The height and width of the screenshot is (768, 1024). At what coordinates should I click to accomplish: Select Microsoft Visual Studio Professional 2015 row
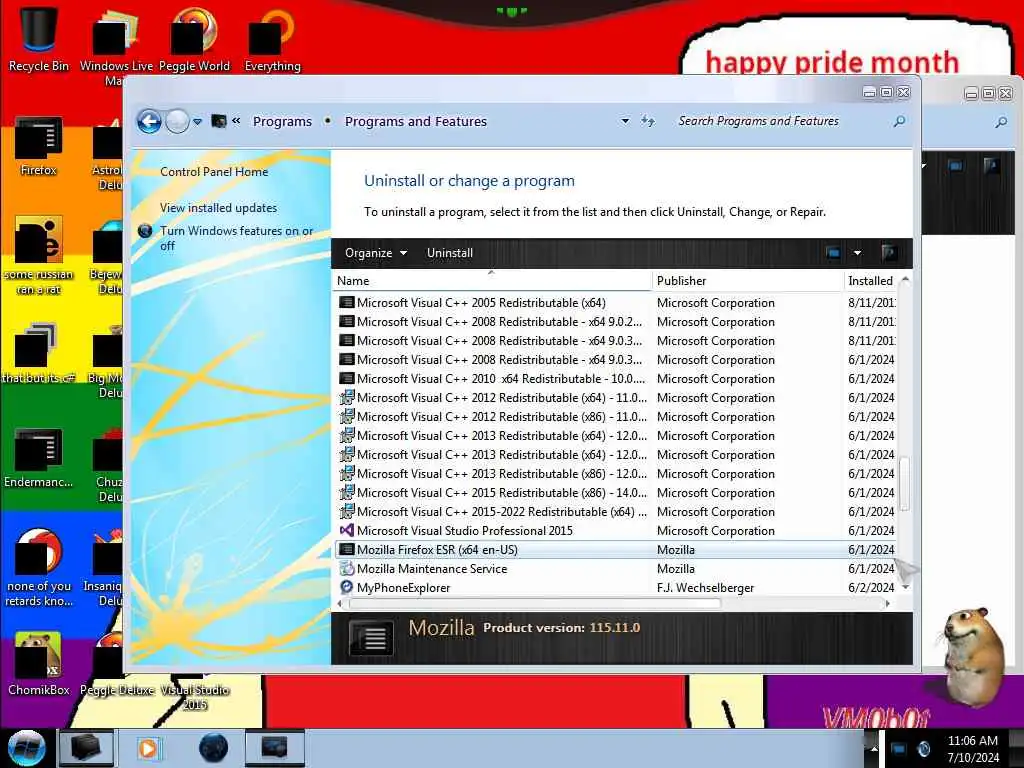click(615, 531)
